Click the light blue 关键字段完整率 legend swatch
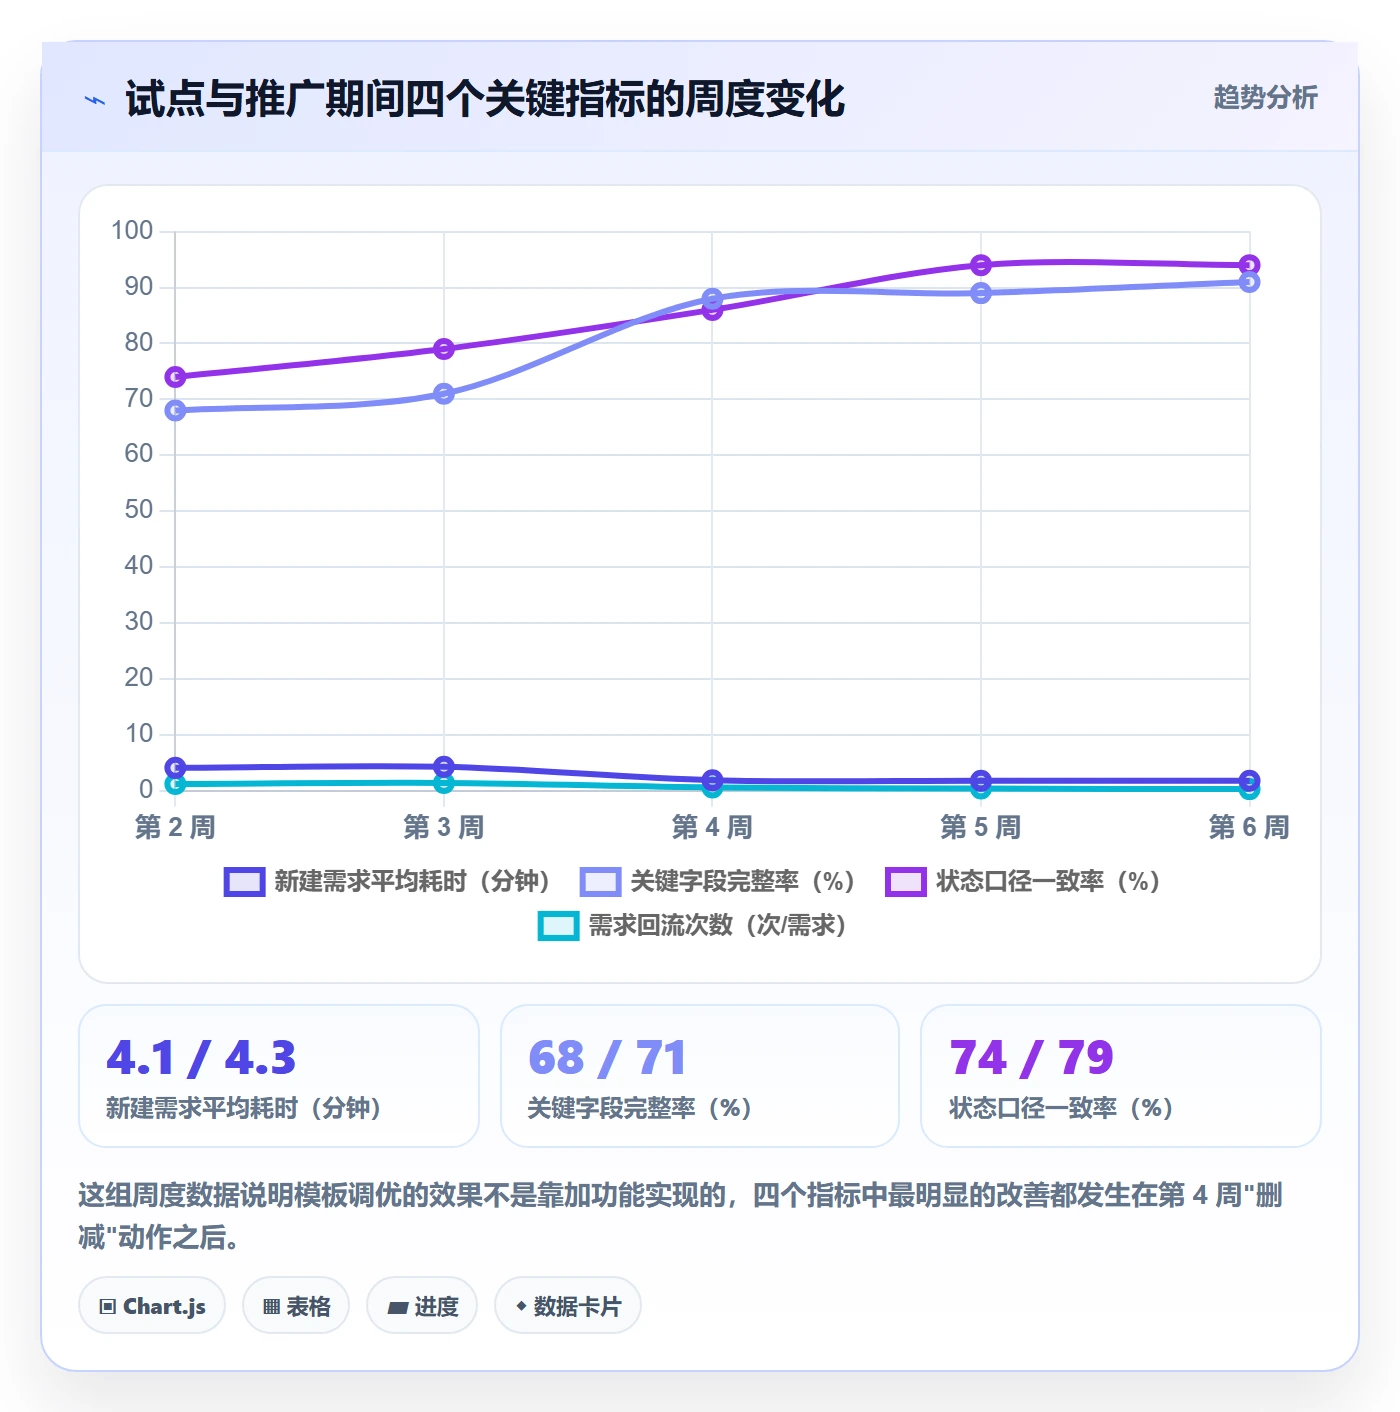1400x1412 pixels. [x=600, y=882]
